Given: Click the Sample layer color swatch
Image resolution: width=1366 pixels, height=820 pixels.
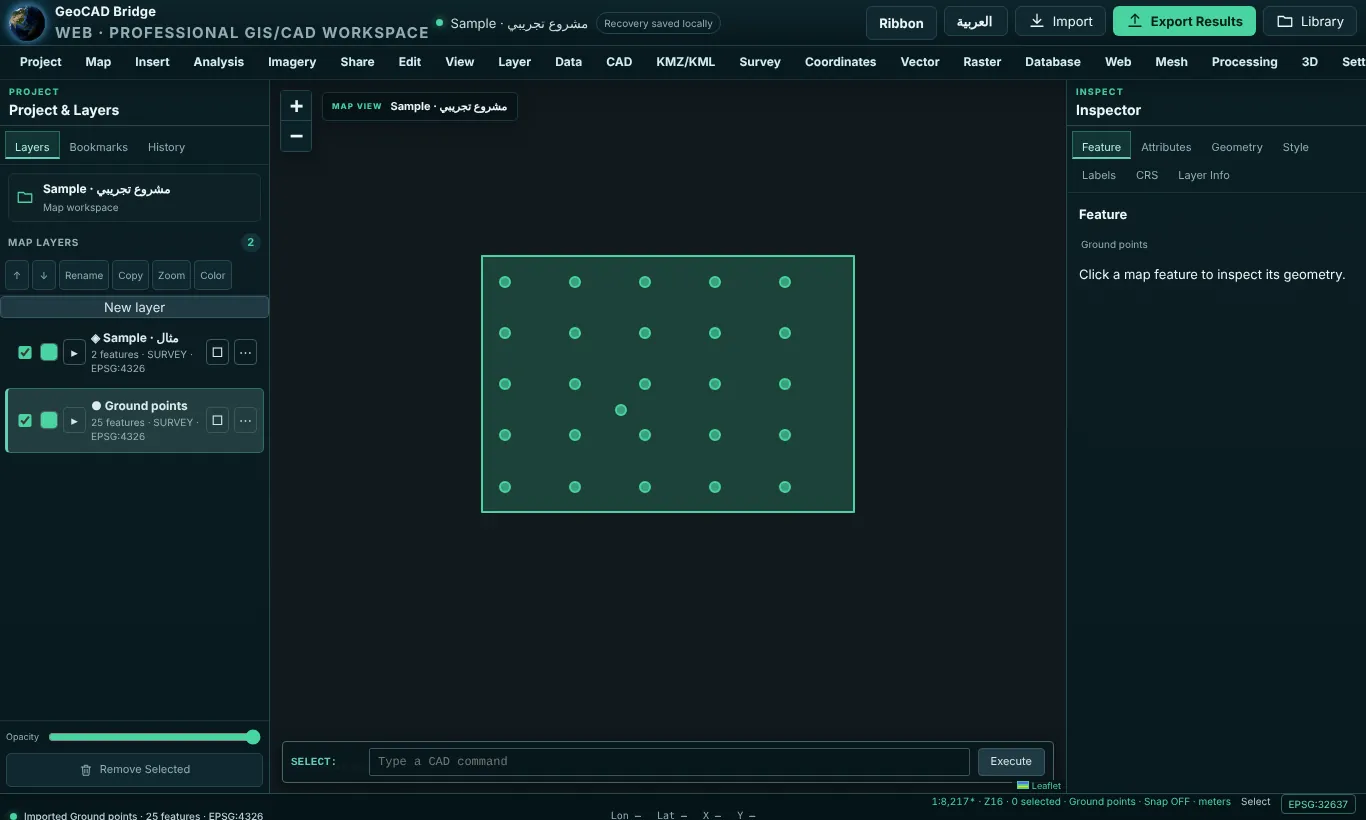Looking at the screenshot, I should pyautogui.click(x=49, y=352).
